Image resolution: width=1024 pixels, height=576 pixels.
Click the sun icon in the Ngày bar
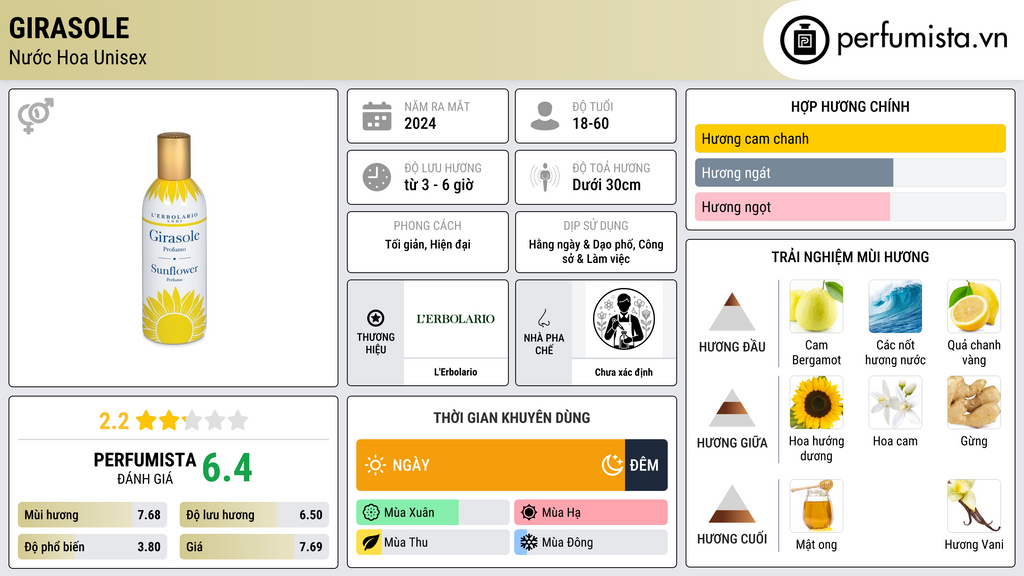[376, 465]
